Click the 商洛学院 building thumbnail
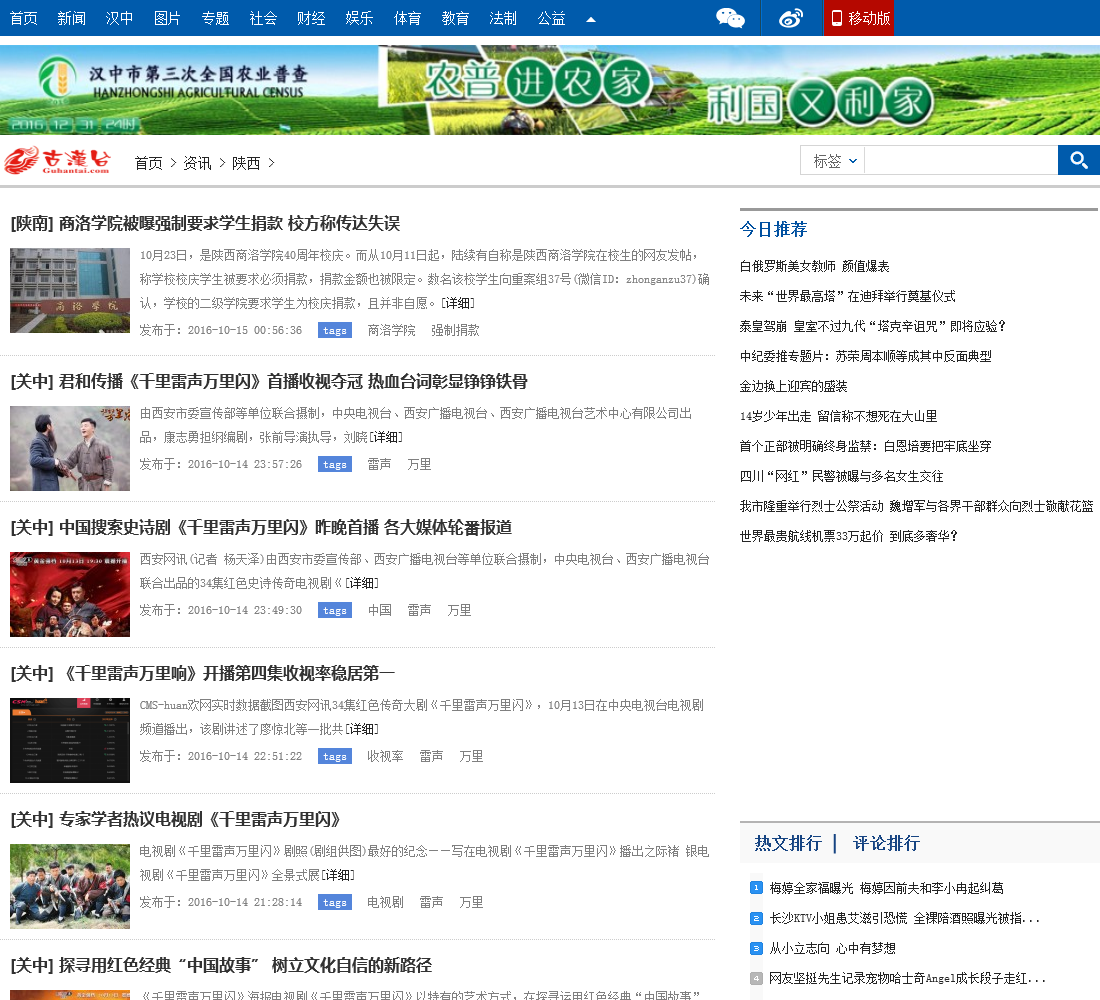The image size is (1100, 1000). pos(69,290)
